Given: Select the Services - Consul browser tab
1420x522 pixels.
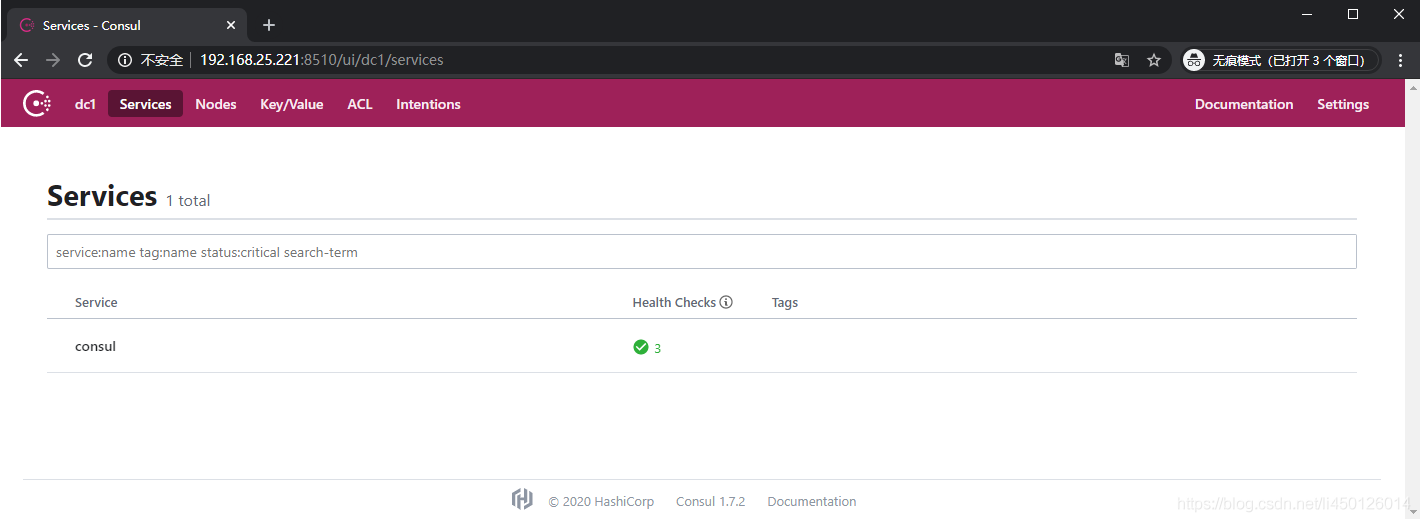Looking at the screenshot, I should coord(125,25).
